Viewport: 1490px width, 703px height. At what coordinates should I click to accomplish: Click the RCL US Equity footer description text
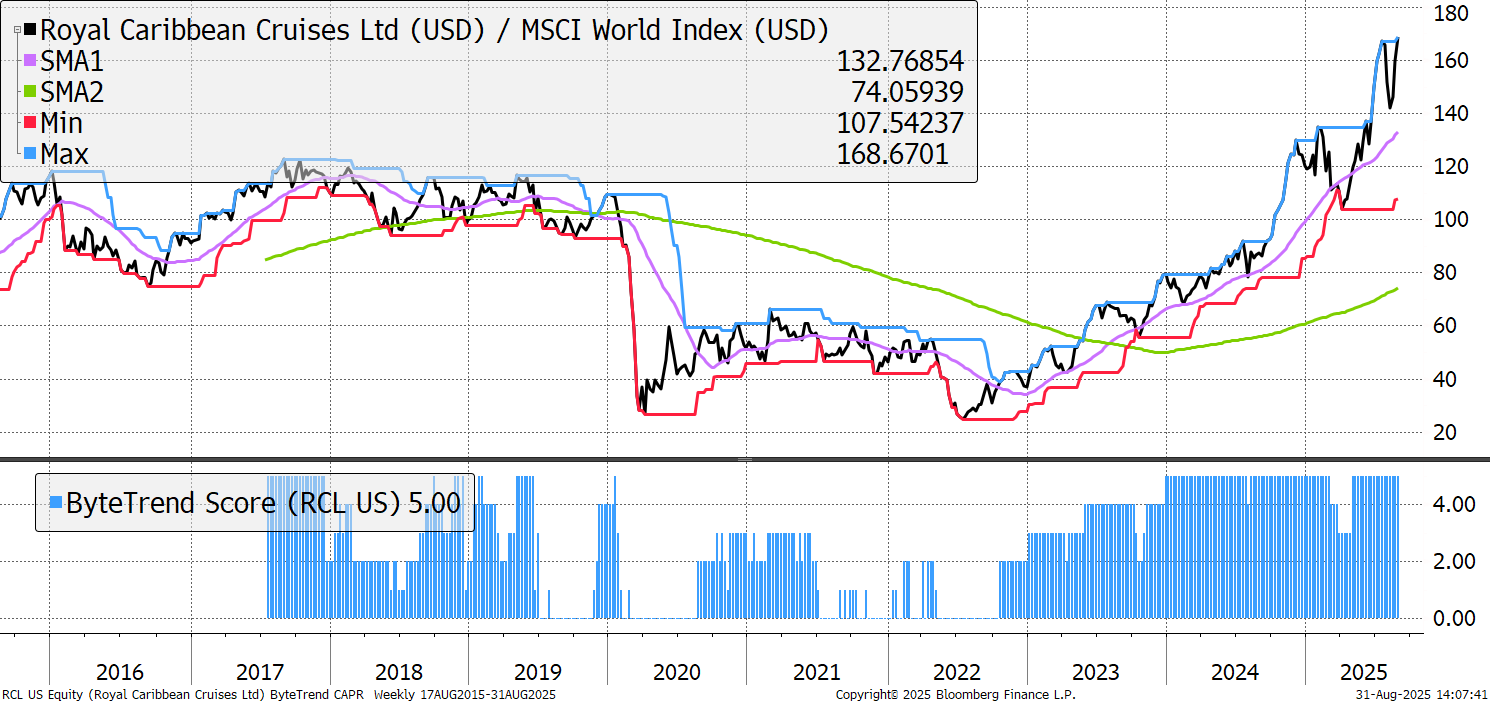(x=278, y=694)
